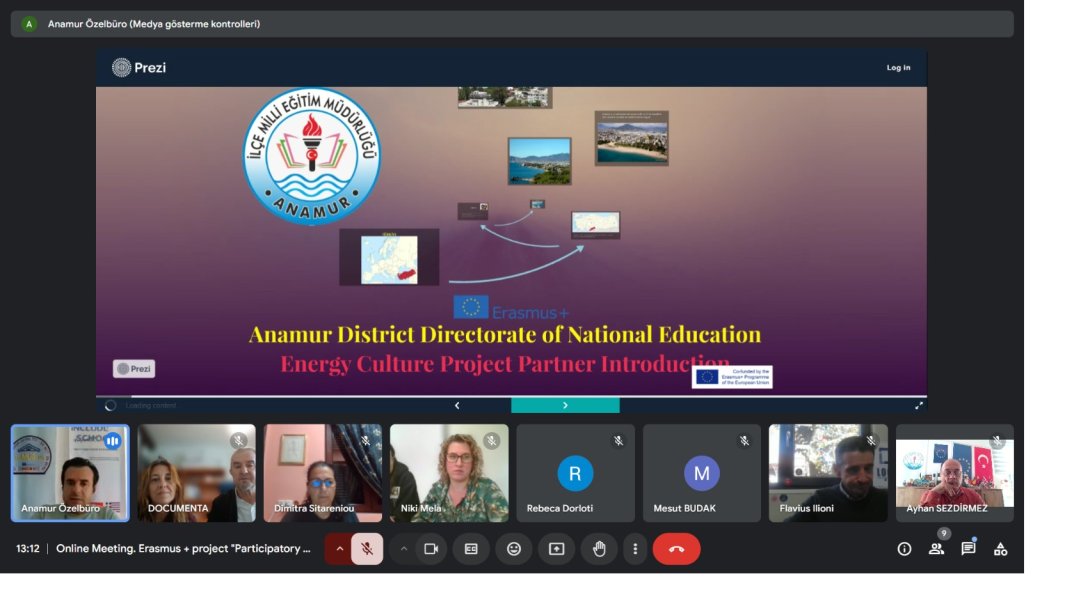Open the chat messages icon
1090x613 pixels.
968,549
